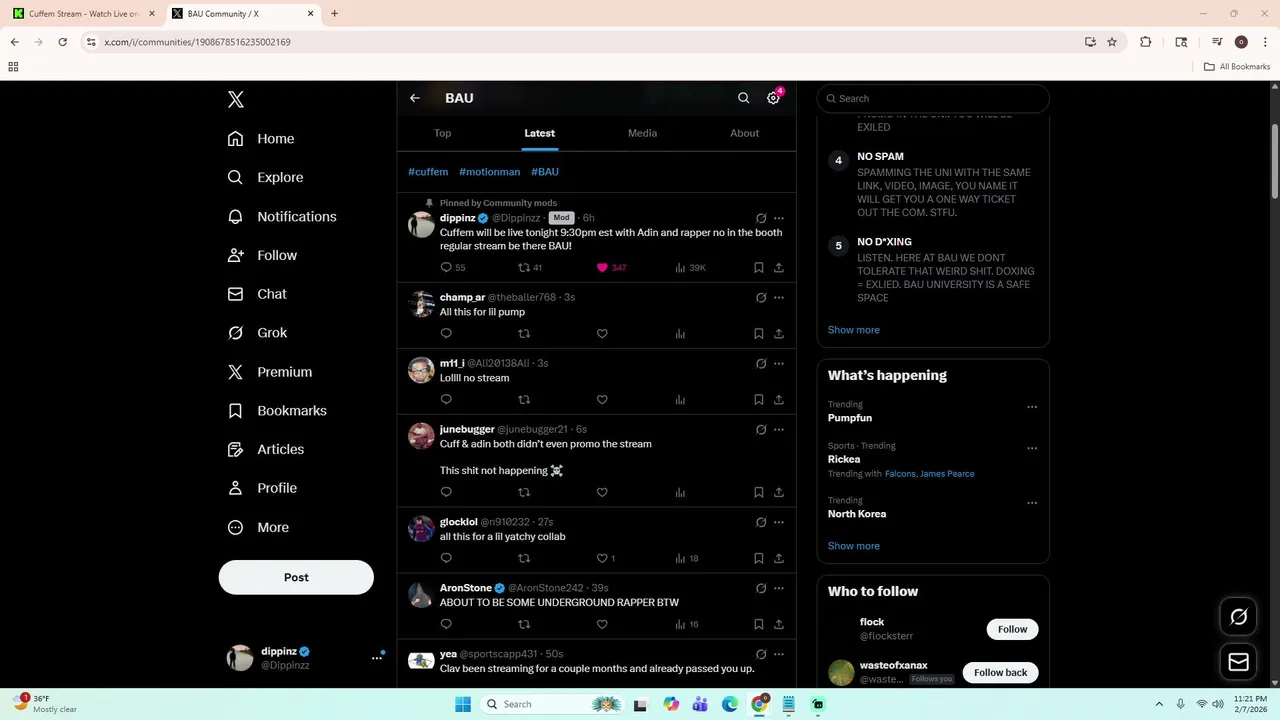Click dippinz profile avatar in pinned post
The width and height of the screenshot is (1280, 720).
click(421, 224)
